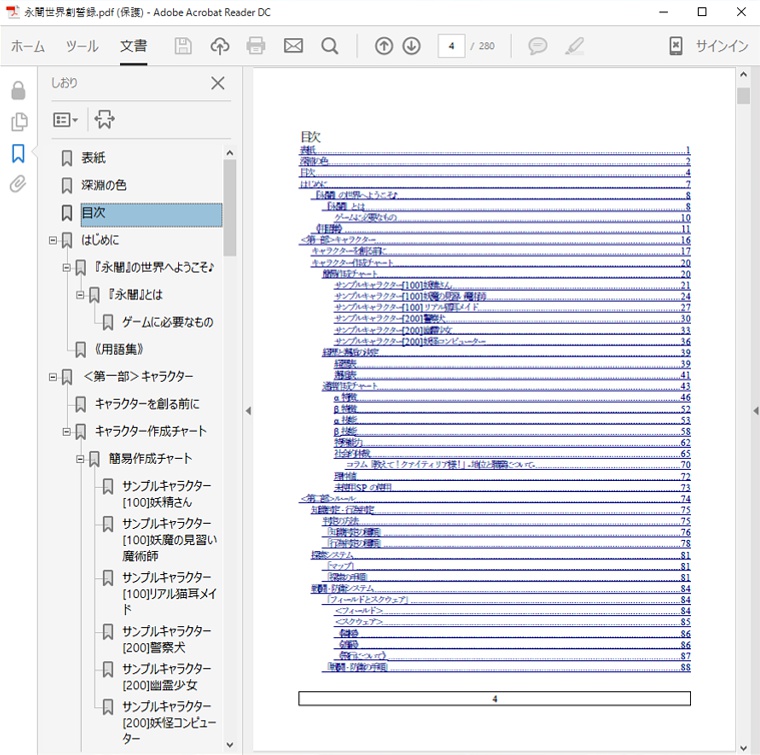Maximize the Acrobat Reader window

coord(702,12)
